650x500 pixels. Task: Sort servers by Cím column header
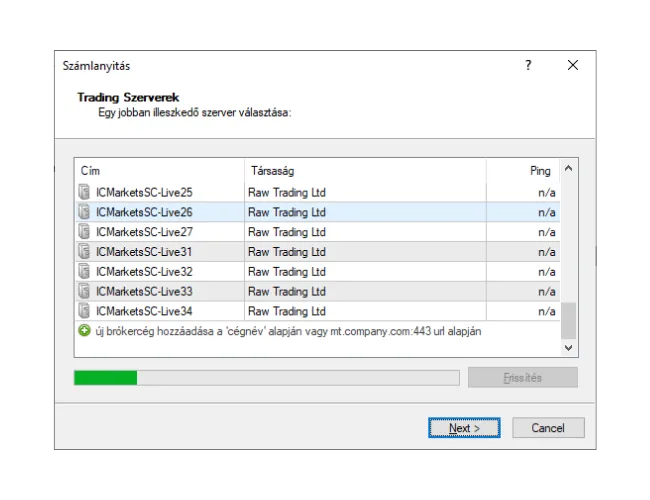coord(159,171)
